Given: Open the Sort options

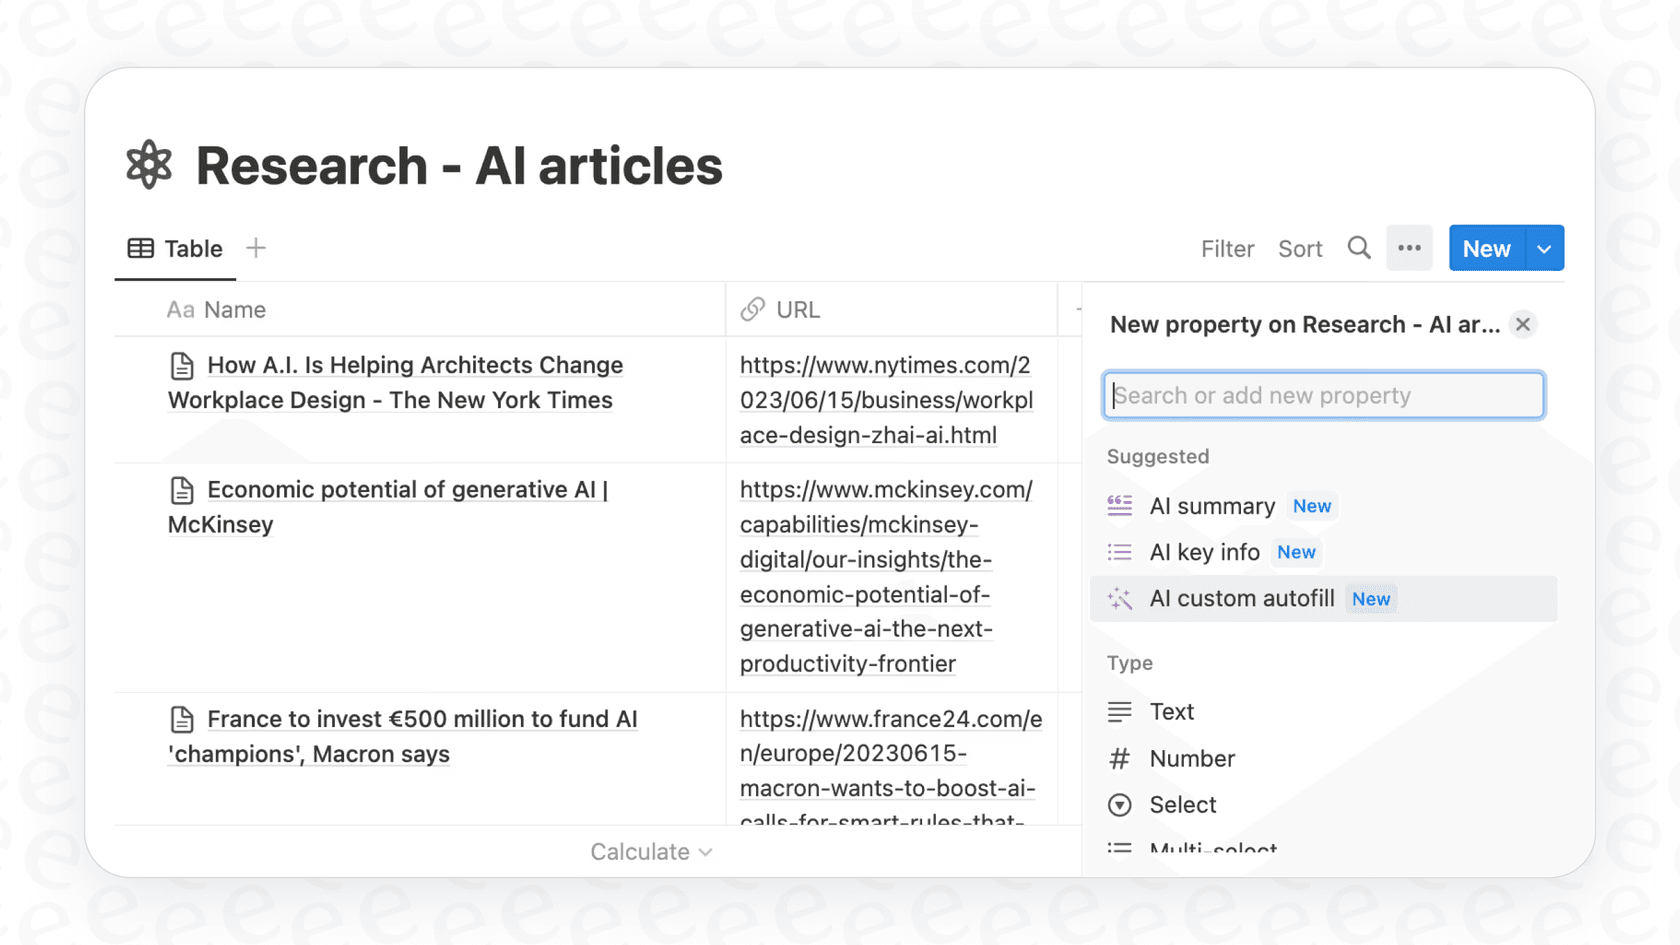Looking at the screenshot, I should point(1300,248).
